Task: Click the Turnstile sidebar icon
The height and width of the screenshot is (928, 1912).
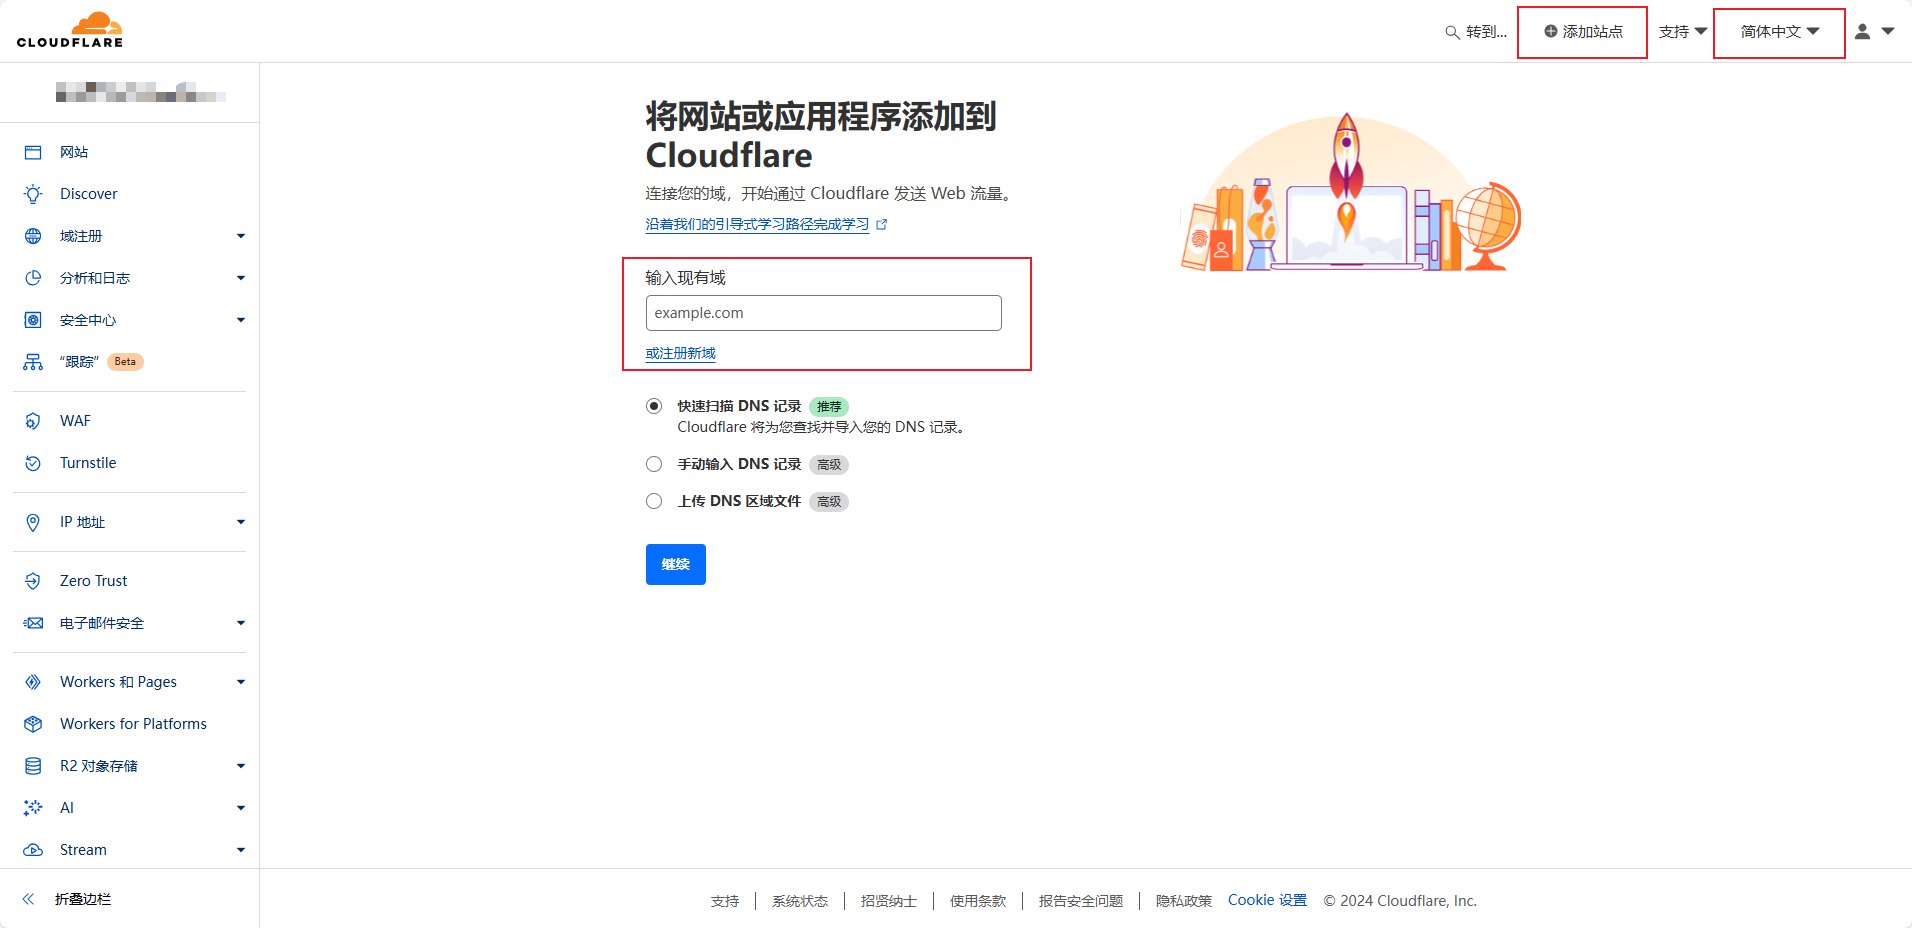Action: pos(33,463)
